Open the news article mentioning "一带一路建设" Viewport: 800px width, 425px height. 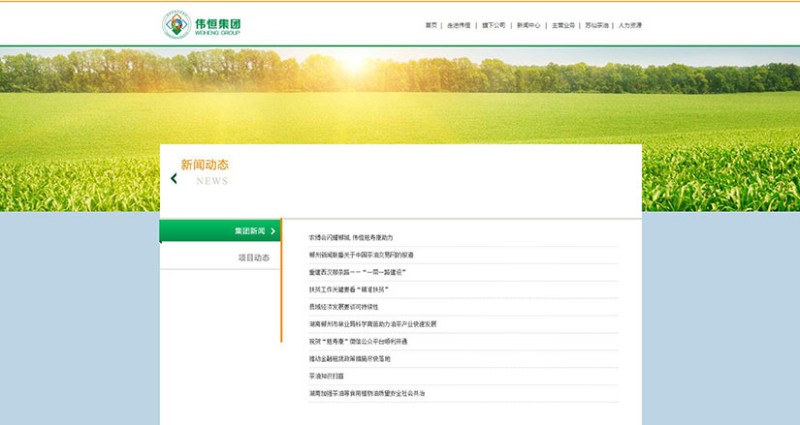pos(357,272)
